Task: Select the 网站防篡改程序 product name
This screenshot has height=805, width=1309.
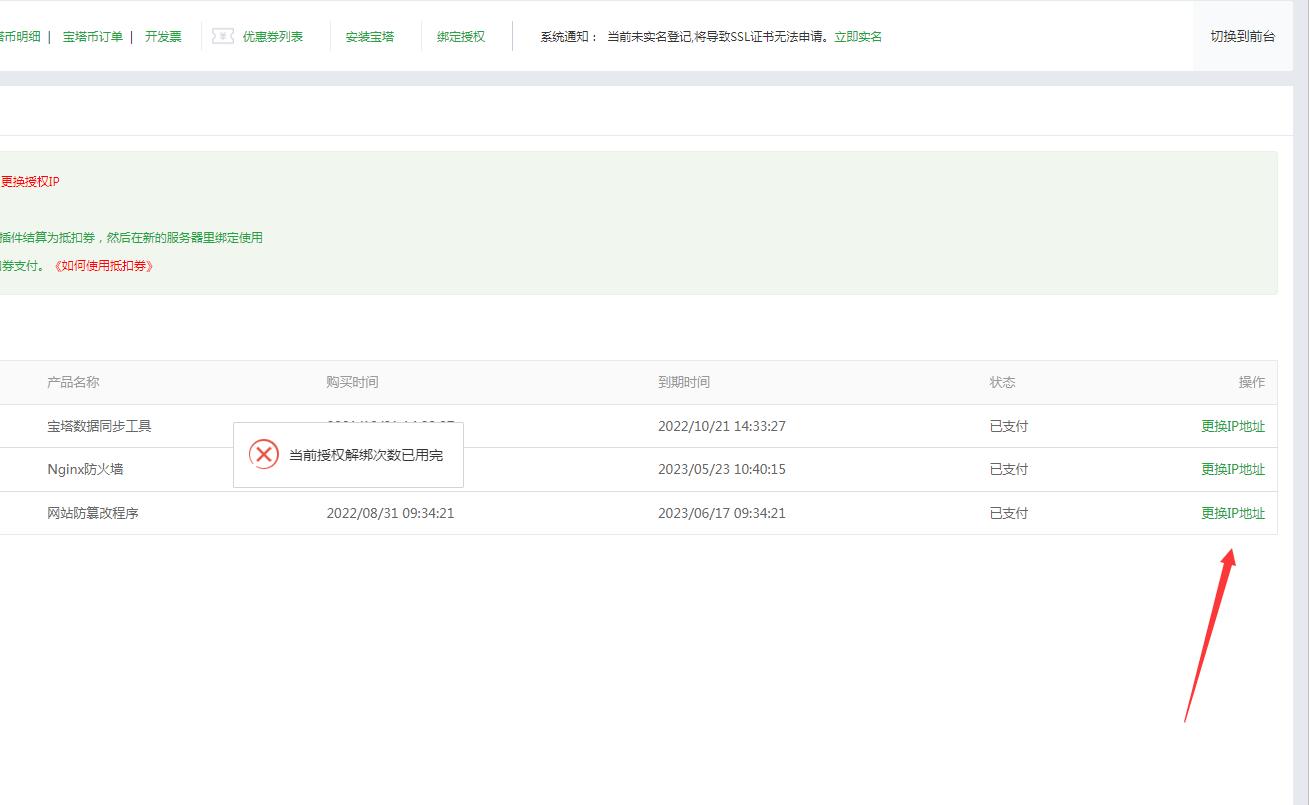Action: [x=93, y=513]
